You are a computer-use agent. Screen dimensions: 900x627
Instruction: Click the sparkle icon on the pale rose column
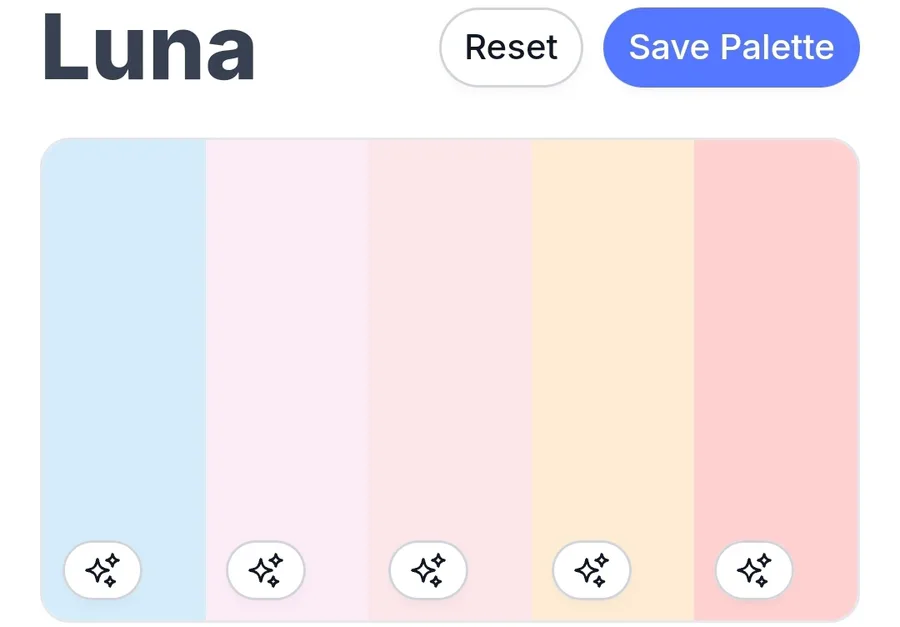(x=428, y=570)
